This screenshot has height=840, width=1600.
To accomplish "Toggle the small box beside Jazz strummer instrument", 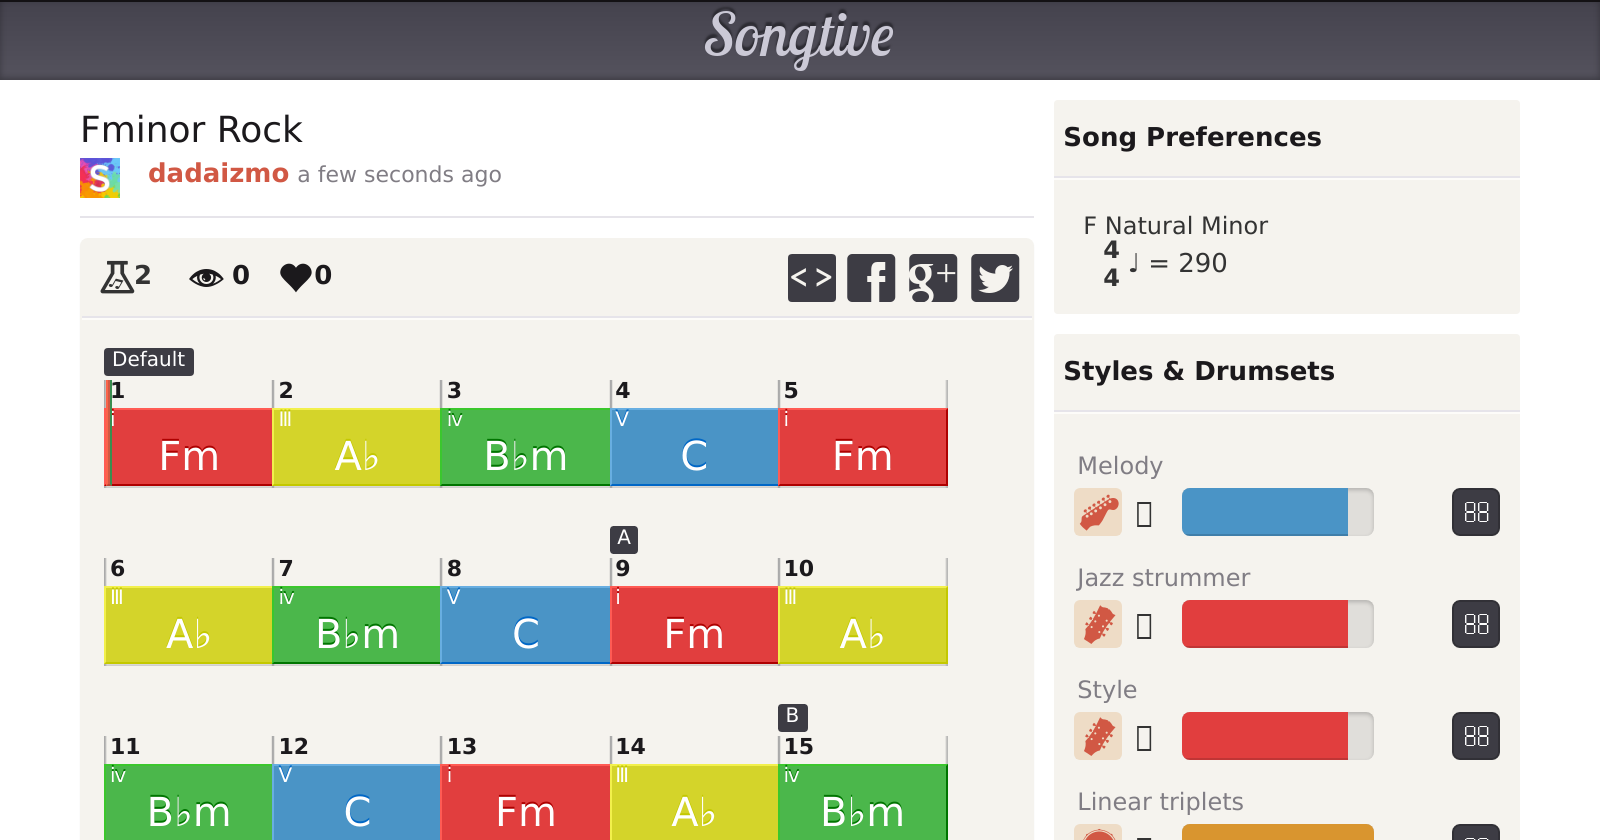I will 1145,626.
